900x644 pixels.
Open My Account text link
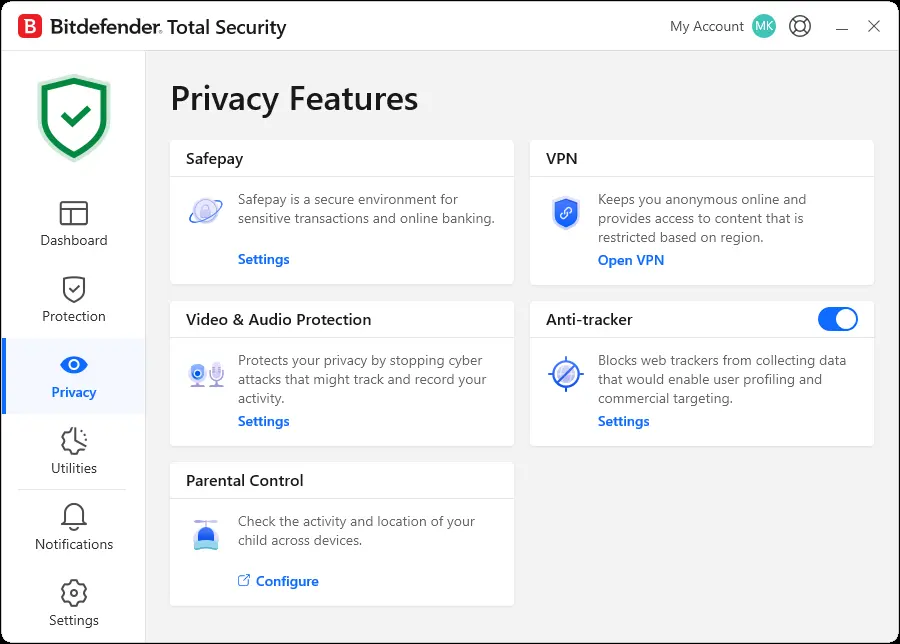tap(707, 26)
